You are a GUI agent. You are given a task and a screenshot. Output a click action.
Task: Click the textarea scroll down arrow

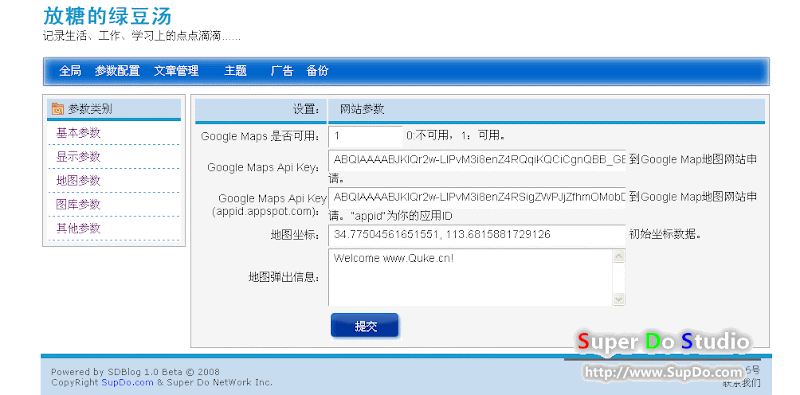619,299
